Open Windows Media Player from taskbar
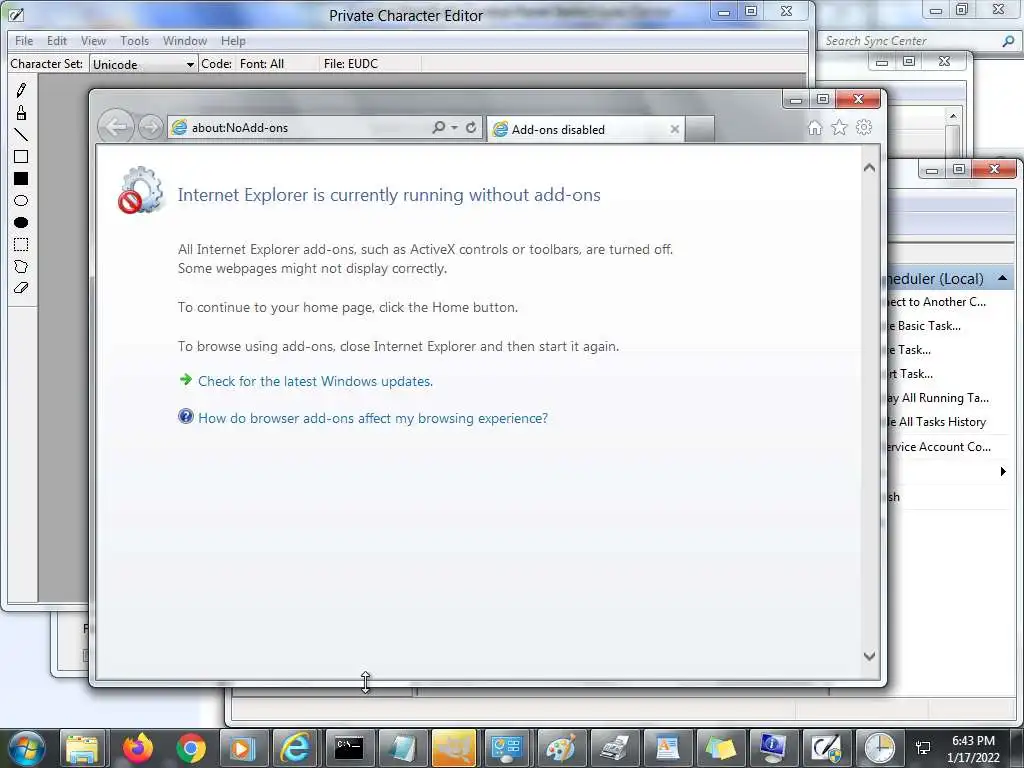The height and width of the screenshot is (768, 1024). pyautogui.click(x=242, y=748)
